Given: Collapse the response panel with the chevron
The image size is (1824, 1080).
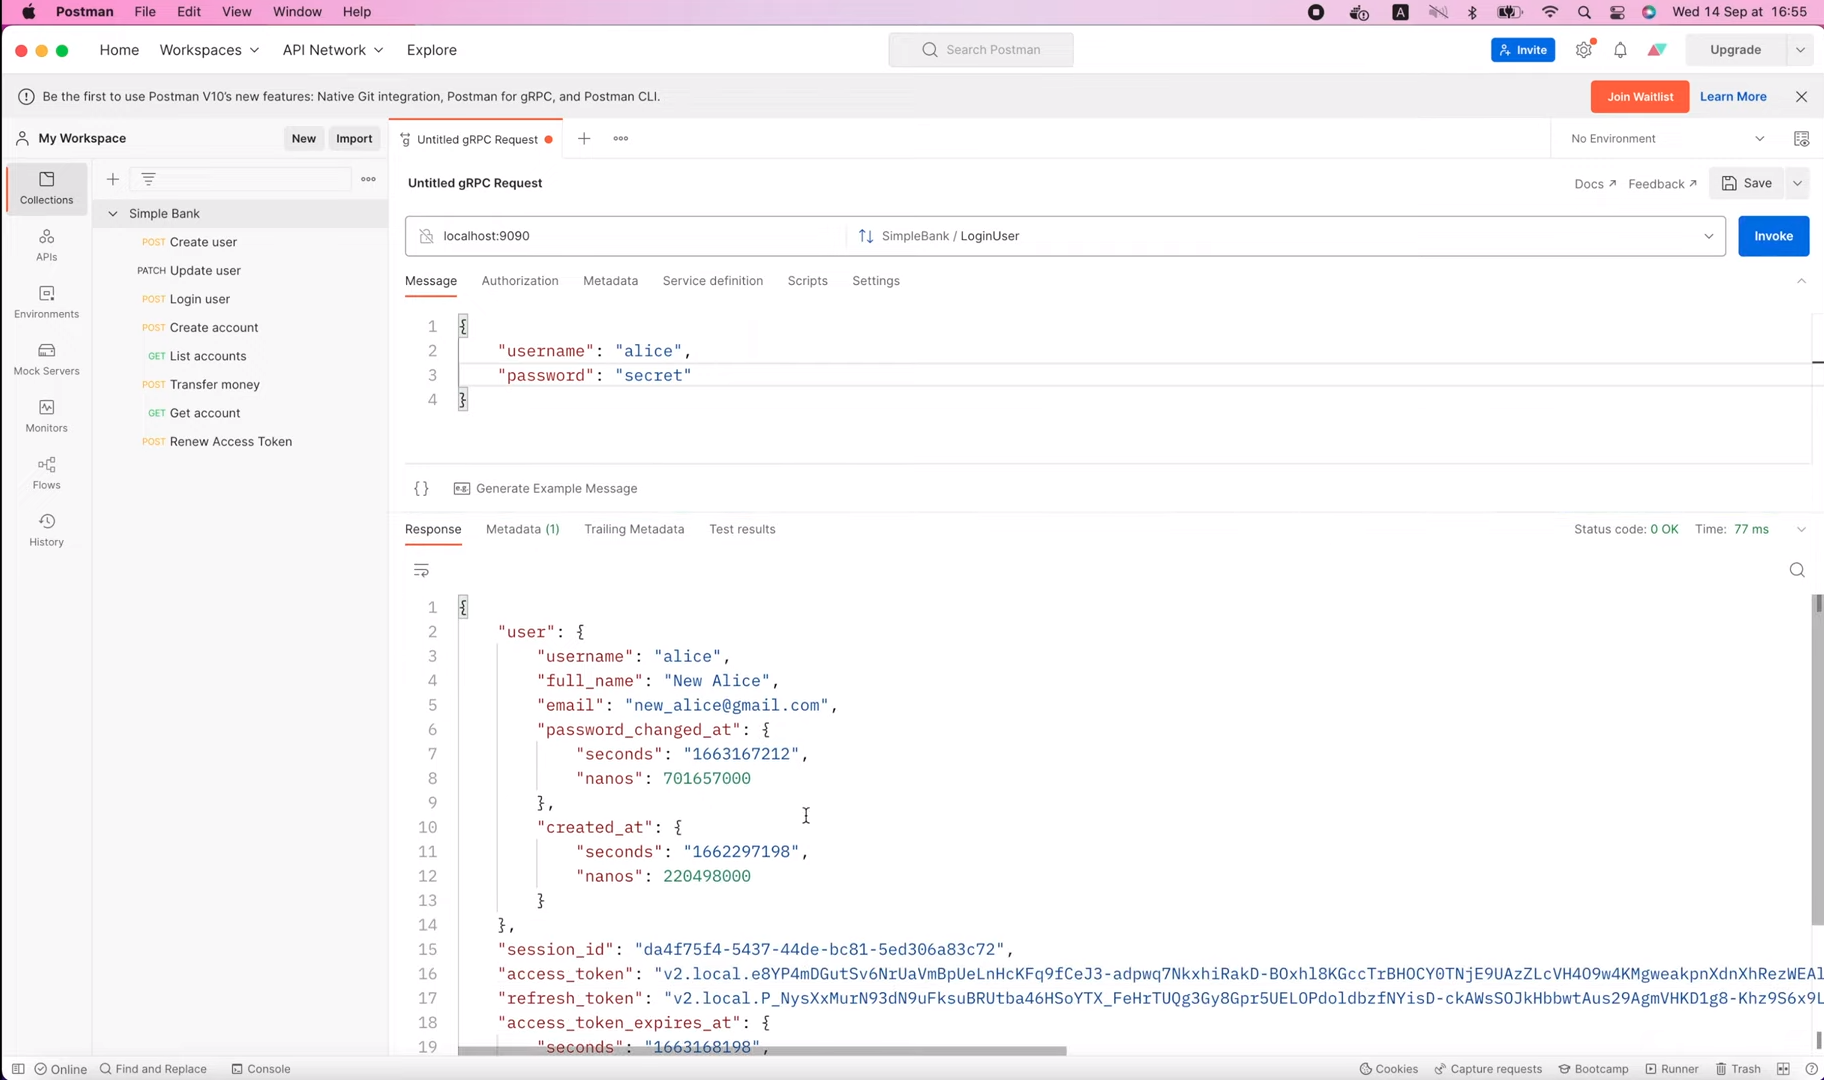Looking at the screenshot, I should pyautogui.click(x=1801, y=529).
